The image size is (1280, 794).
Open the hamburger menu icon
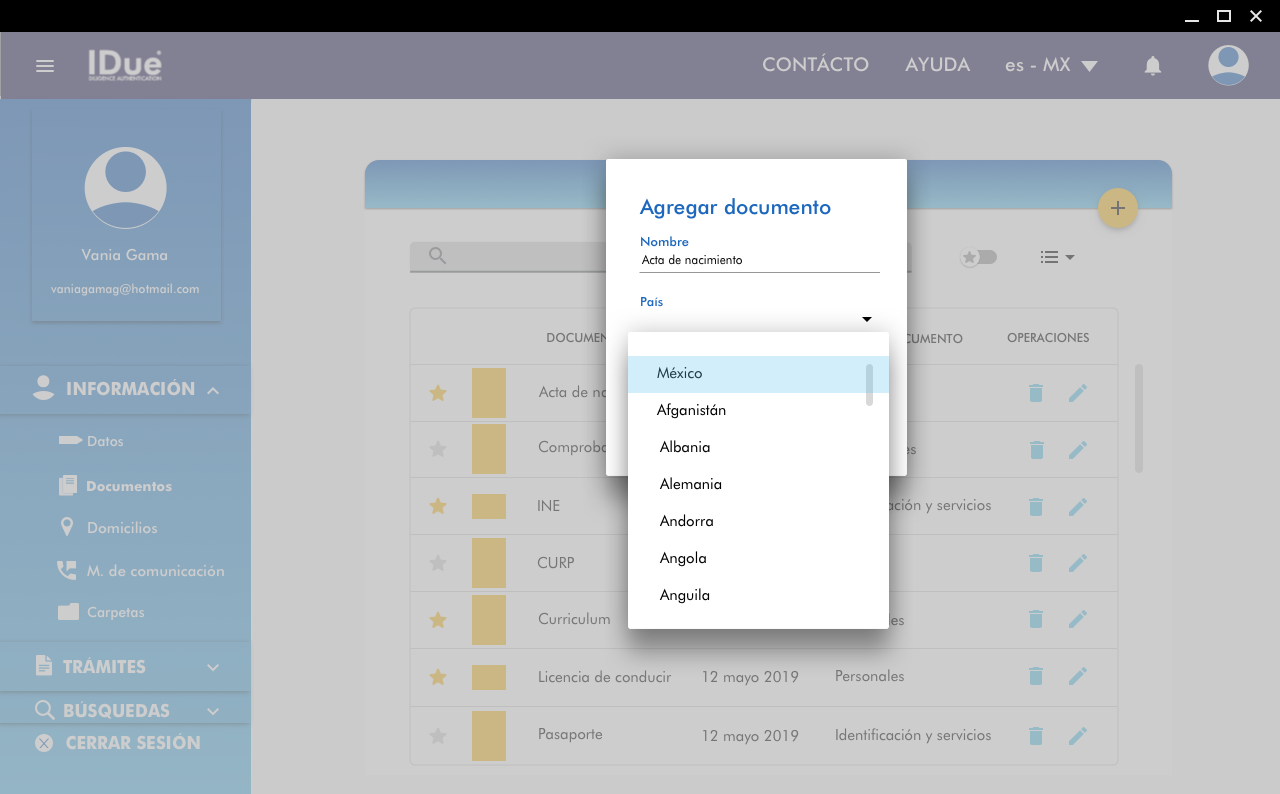point(44,66)
